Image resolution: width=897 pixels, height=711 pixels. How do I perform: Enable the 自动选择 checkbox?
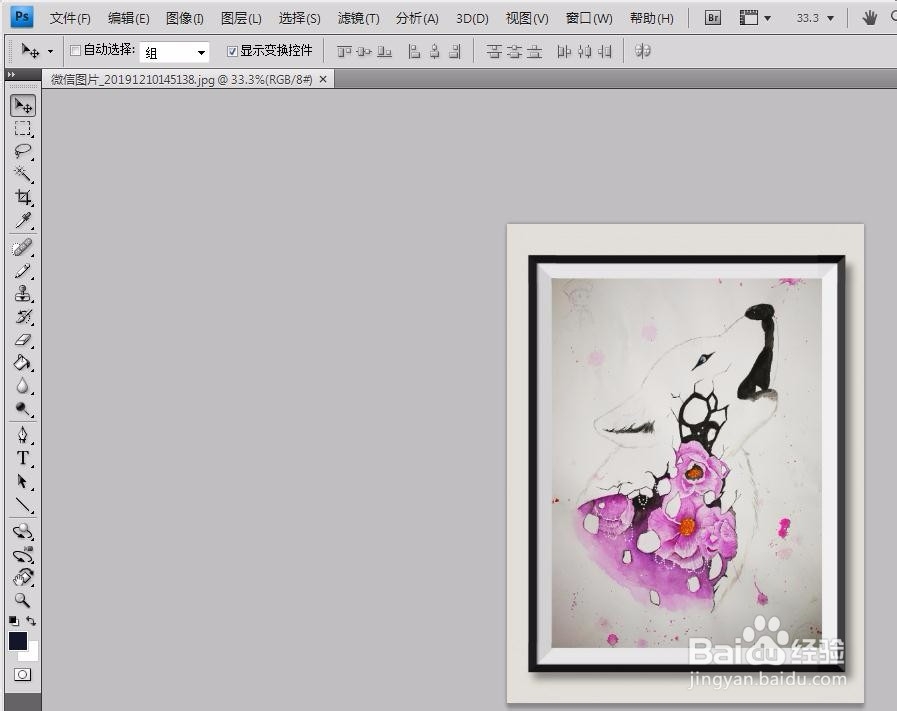75,51
